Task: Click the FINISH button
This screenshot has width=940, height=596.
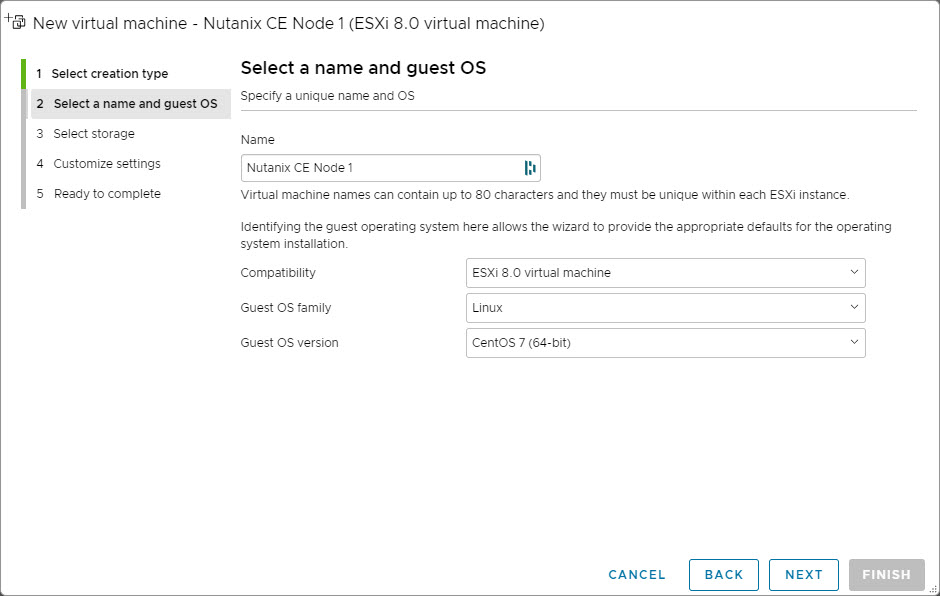Action: [x=886, y=574]
